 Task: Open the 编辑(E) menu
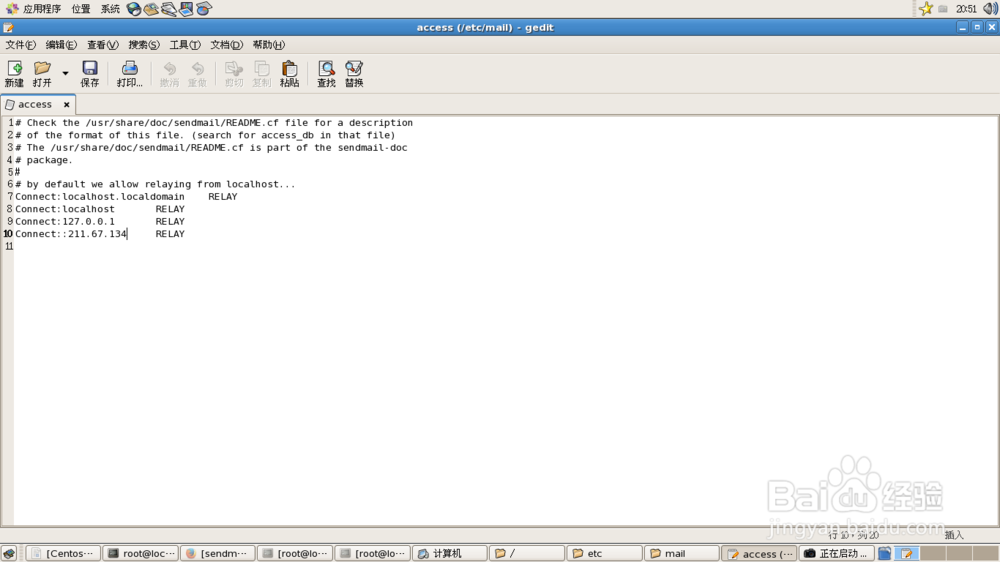pos(61,45)
